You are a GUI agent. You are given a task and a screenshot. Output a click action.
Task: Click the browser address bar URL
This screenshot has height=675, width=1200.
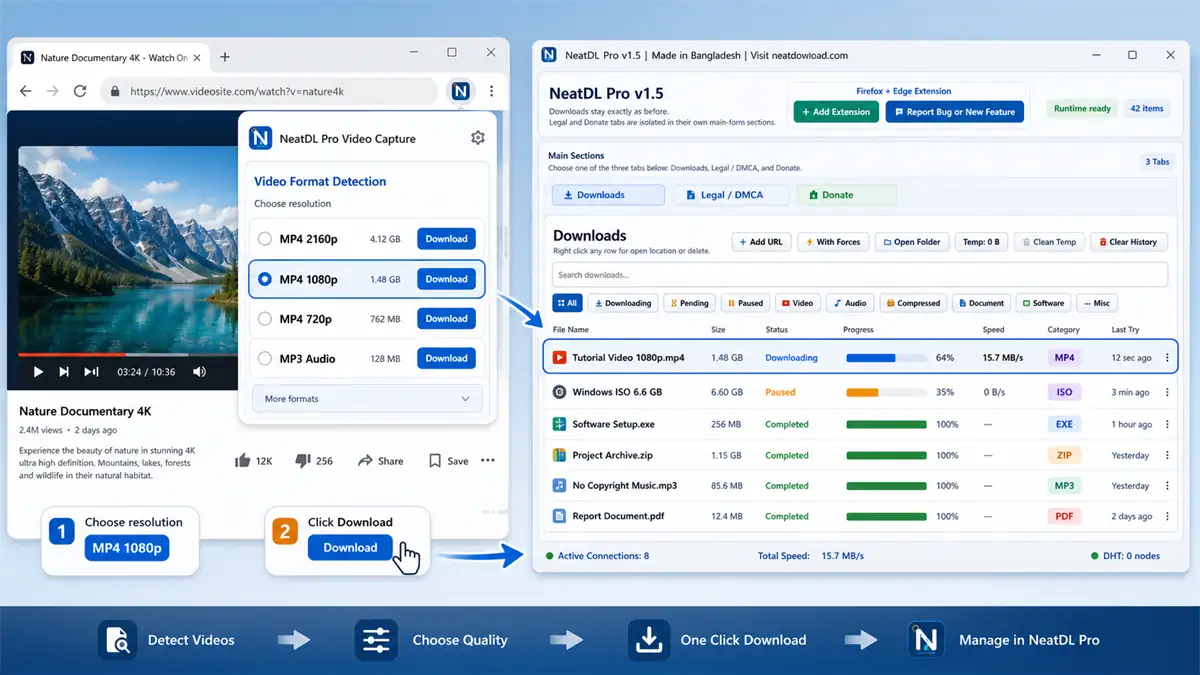(x=237, y=91)
